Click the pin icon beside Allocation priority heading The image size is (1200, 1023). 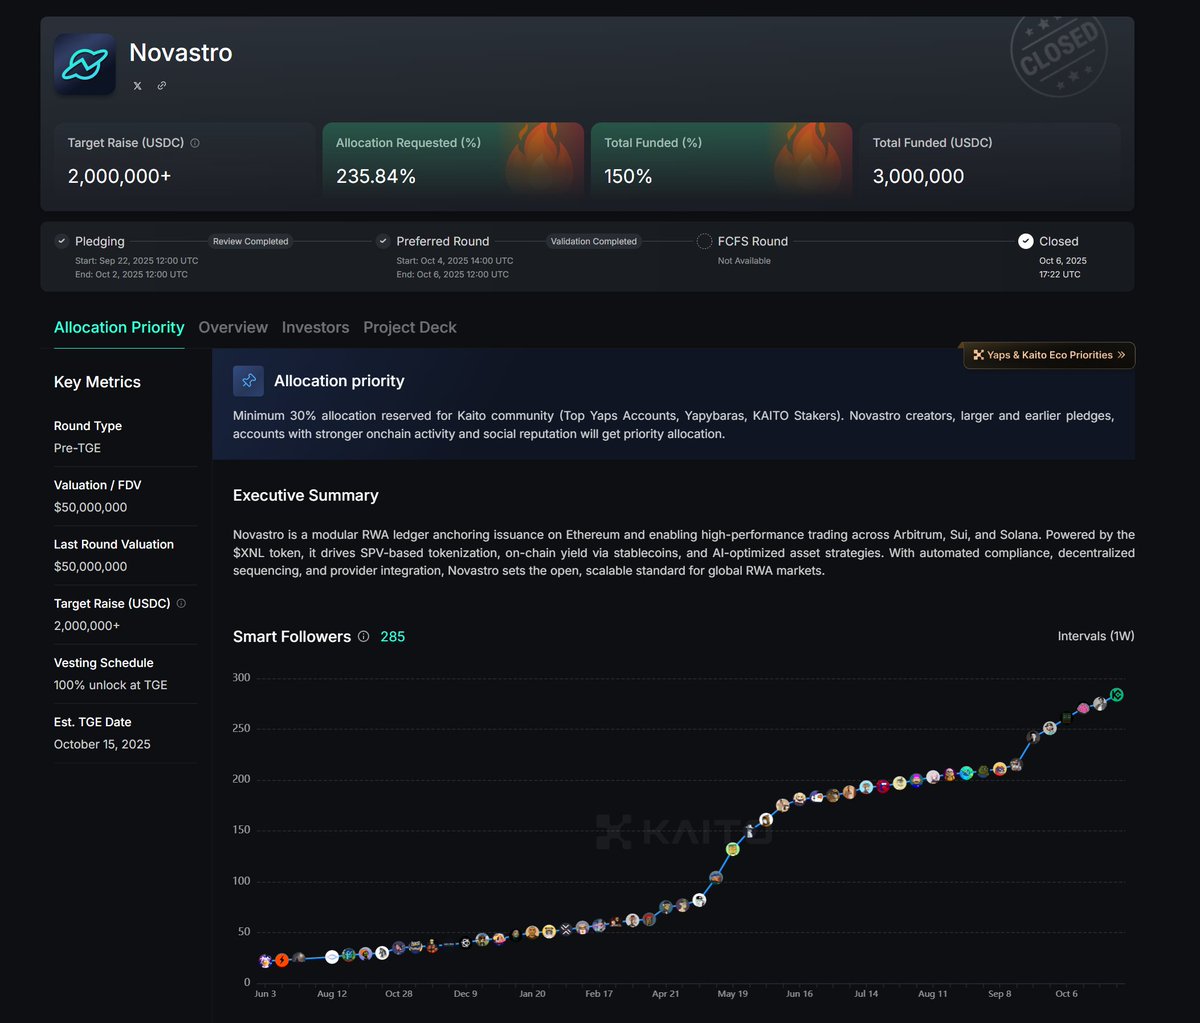click(x=249, y=381)
